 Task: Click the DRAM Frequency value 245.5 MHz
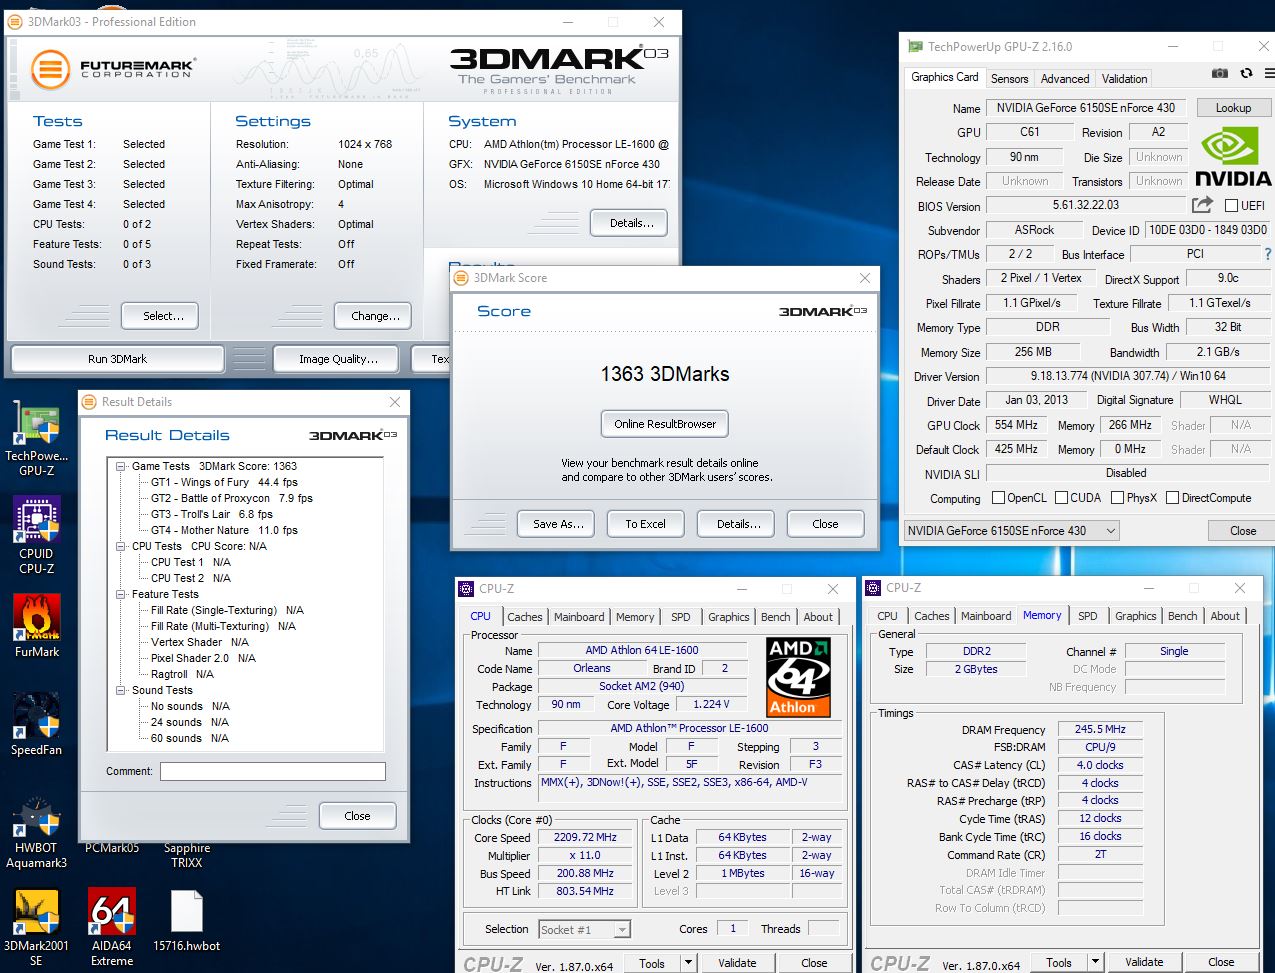(1100, 730)
